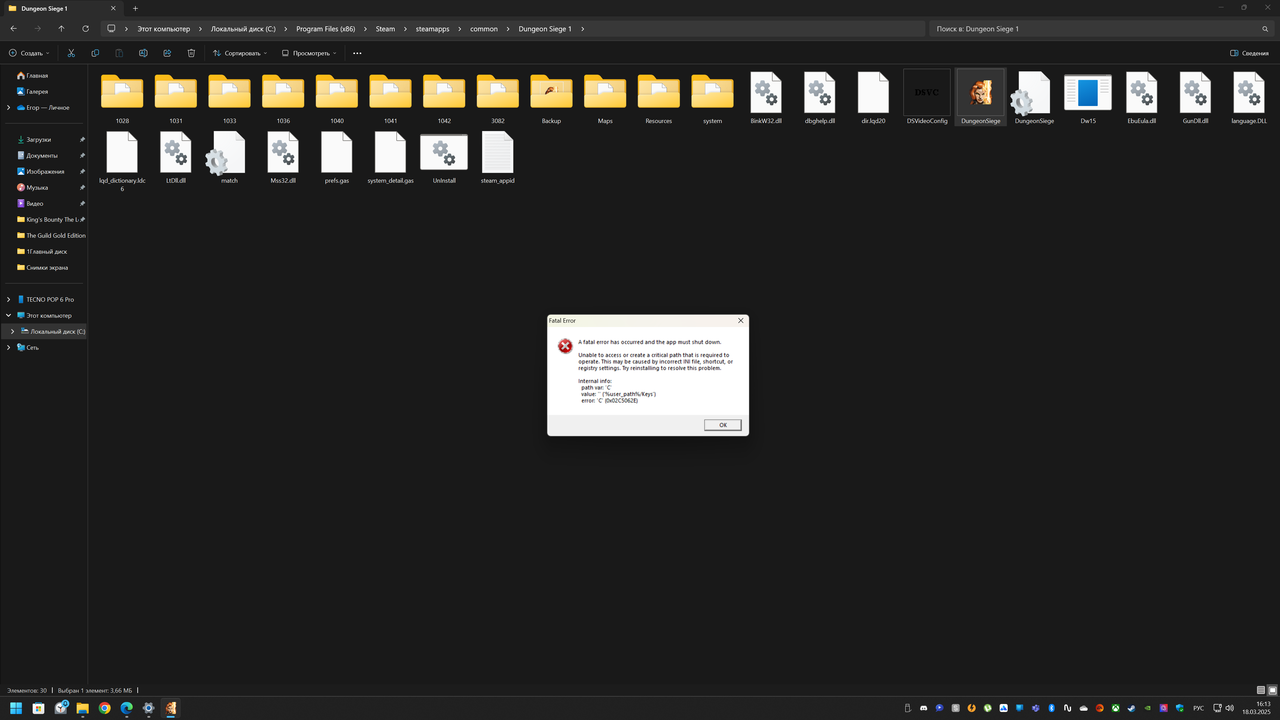Open the three-dot more options menu

pos(357,53)
